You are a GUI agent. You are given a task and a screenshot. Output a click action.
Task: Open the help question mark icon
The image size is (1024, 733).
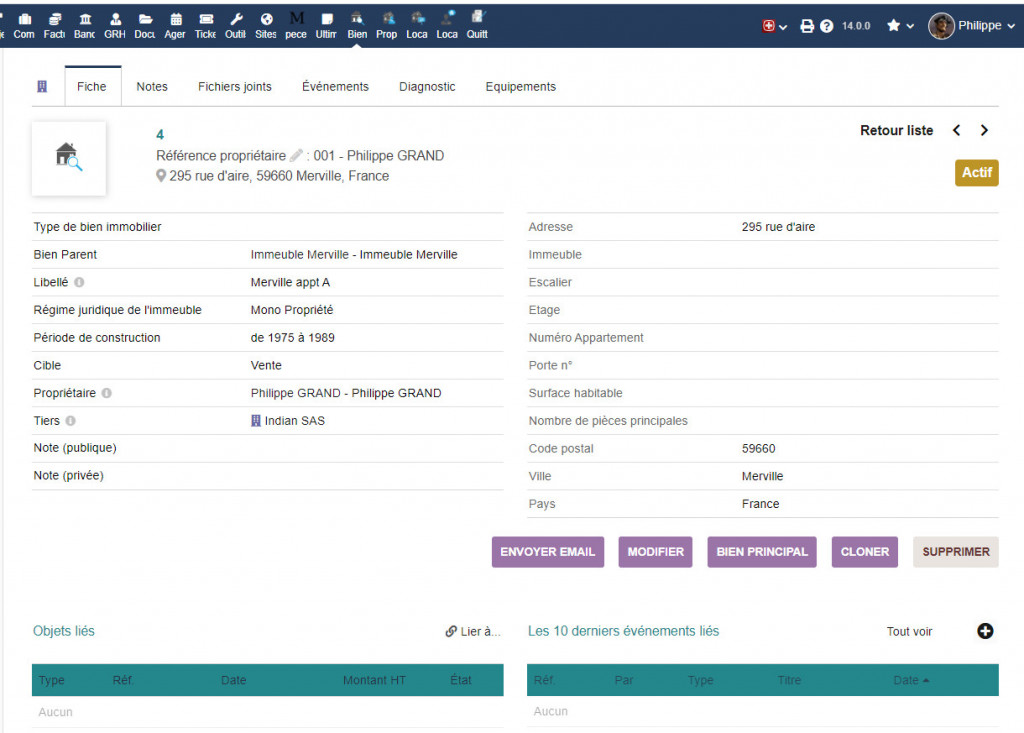point(827,26)
